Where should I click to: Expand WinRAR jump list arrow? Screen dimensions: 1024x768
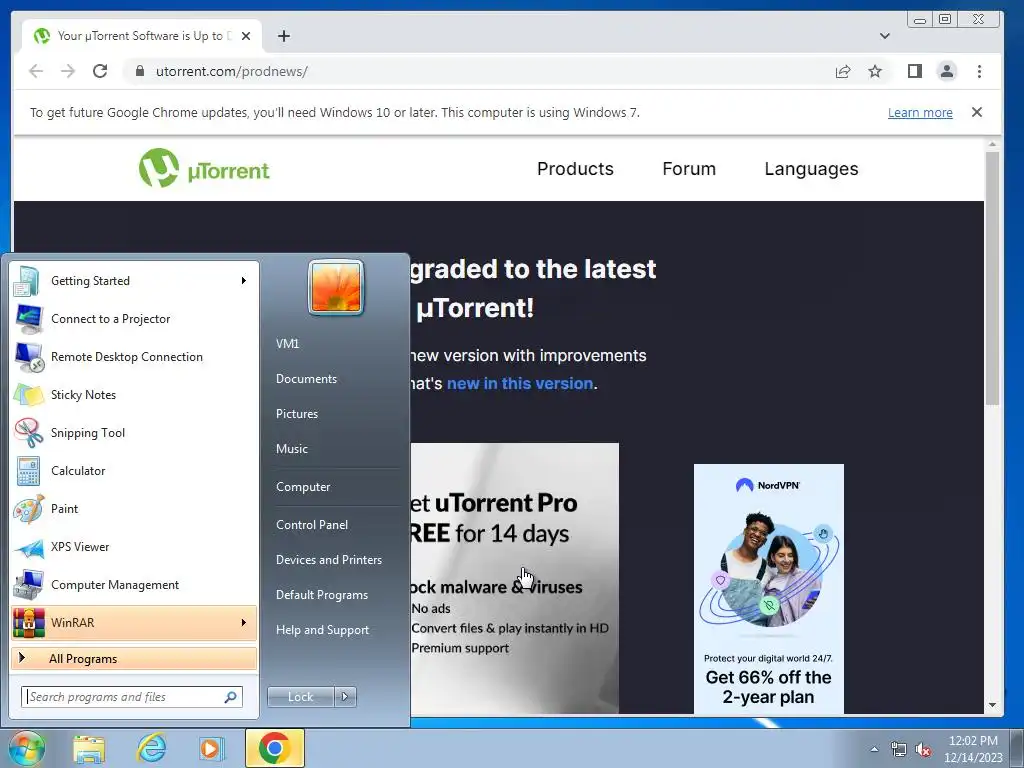[x=244, y=622]
